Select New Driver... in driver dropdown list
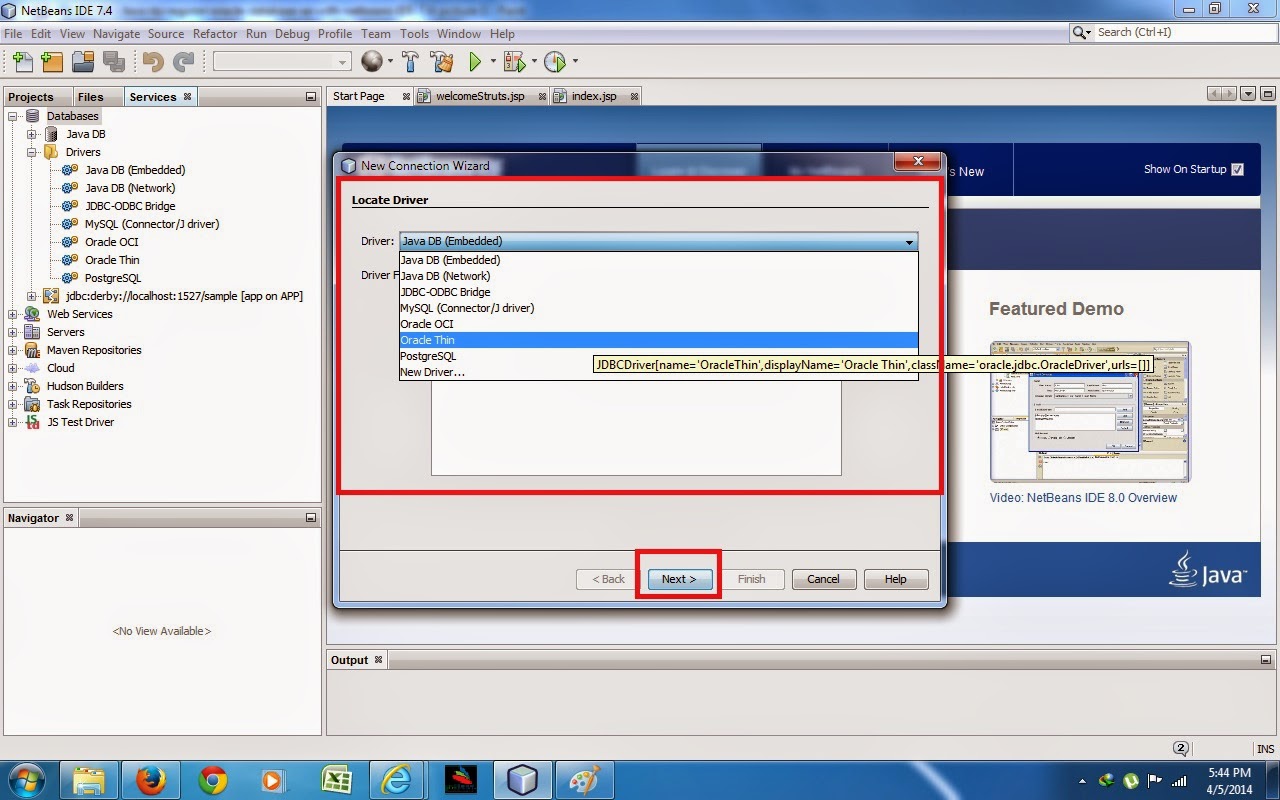The image size is (1280, 800). point(658,372)
